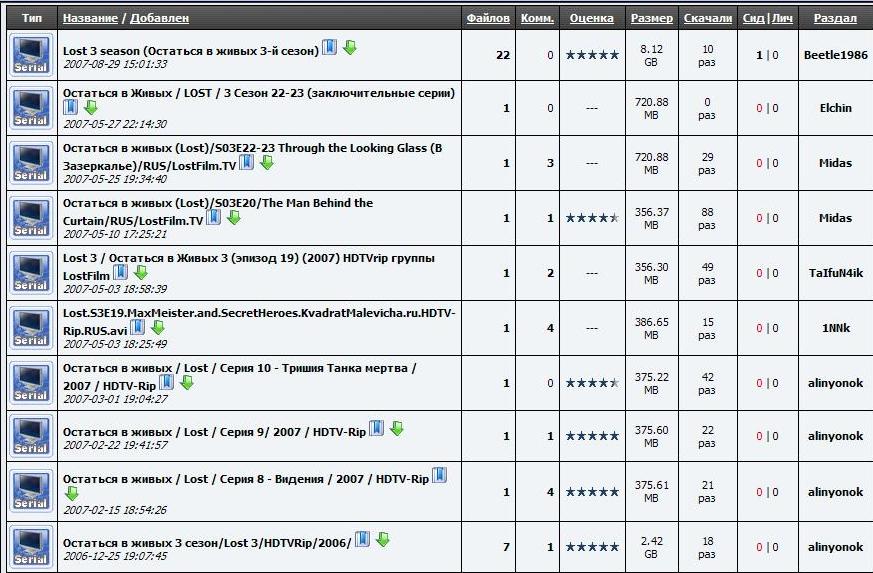Screen dimensions: 873x573
Task: Open Серия 10 Тришия Танка мертва torrent page
Action: coord(239,376)
